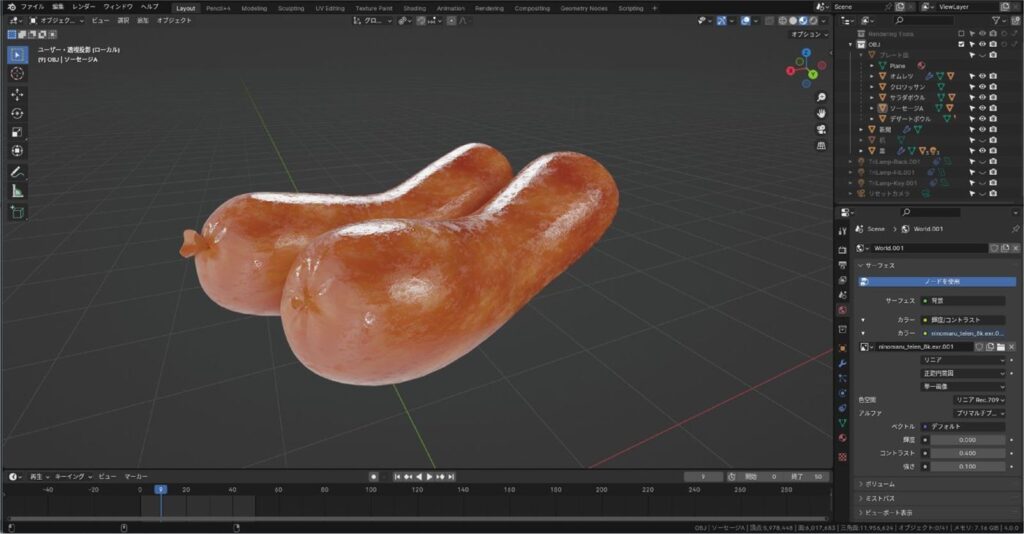Screen dimensions: 1024x534
Task: Hide クロワッサン using its eye icon
Action: coord(982,87)
